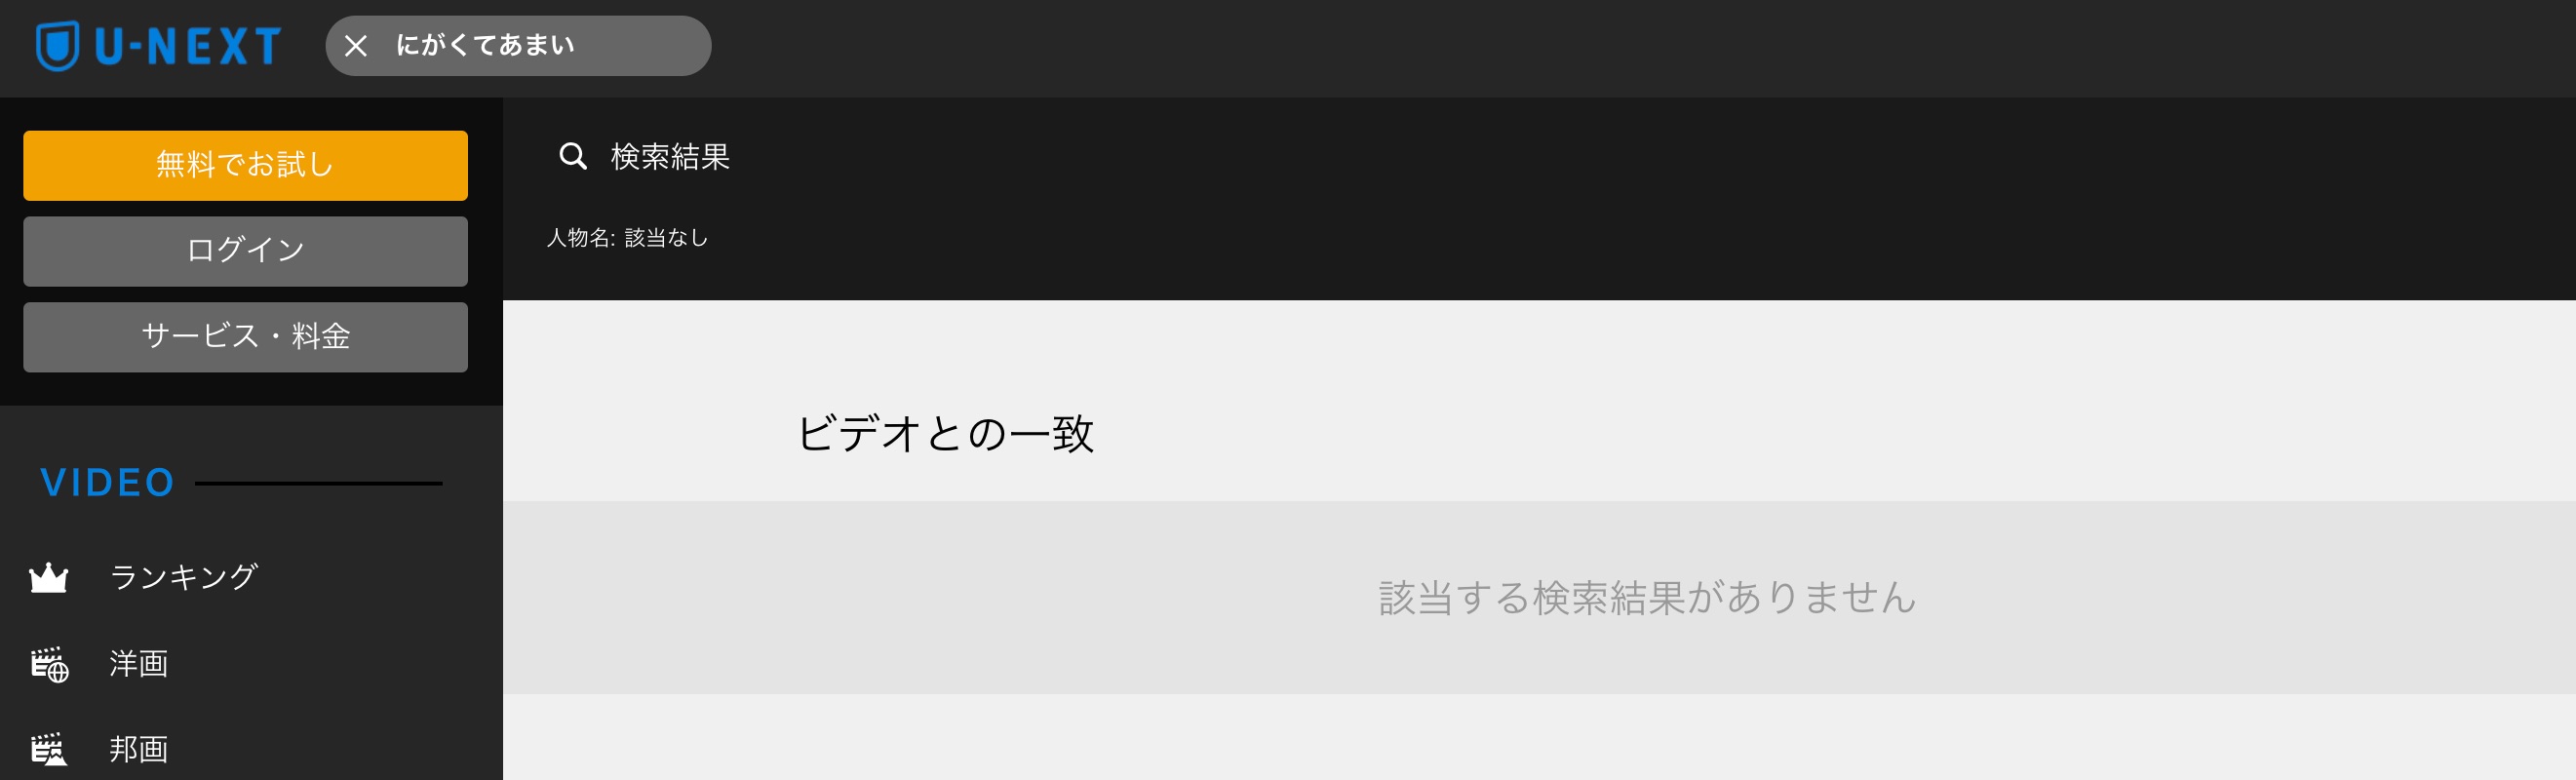Open サービス・料金 page

(245, 337)
